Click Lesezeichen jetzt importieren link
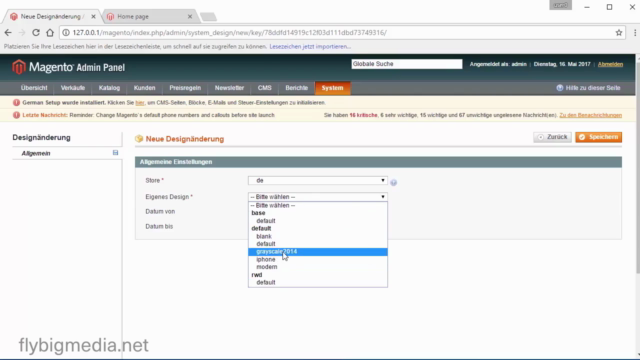Viewport: 640px width, 360px height. (310, 47)
